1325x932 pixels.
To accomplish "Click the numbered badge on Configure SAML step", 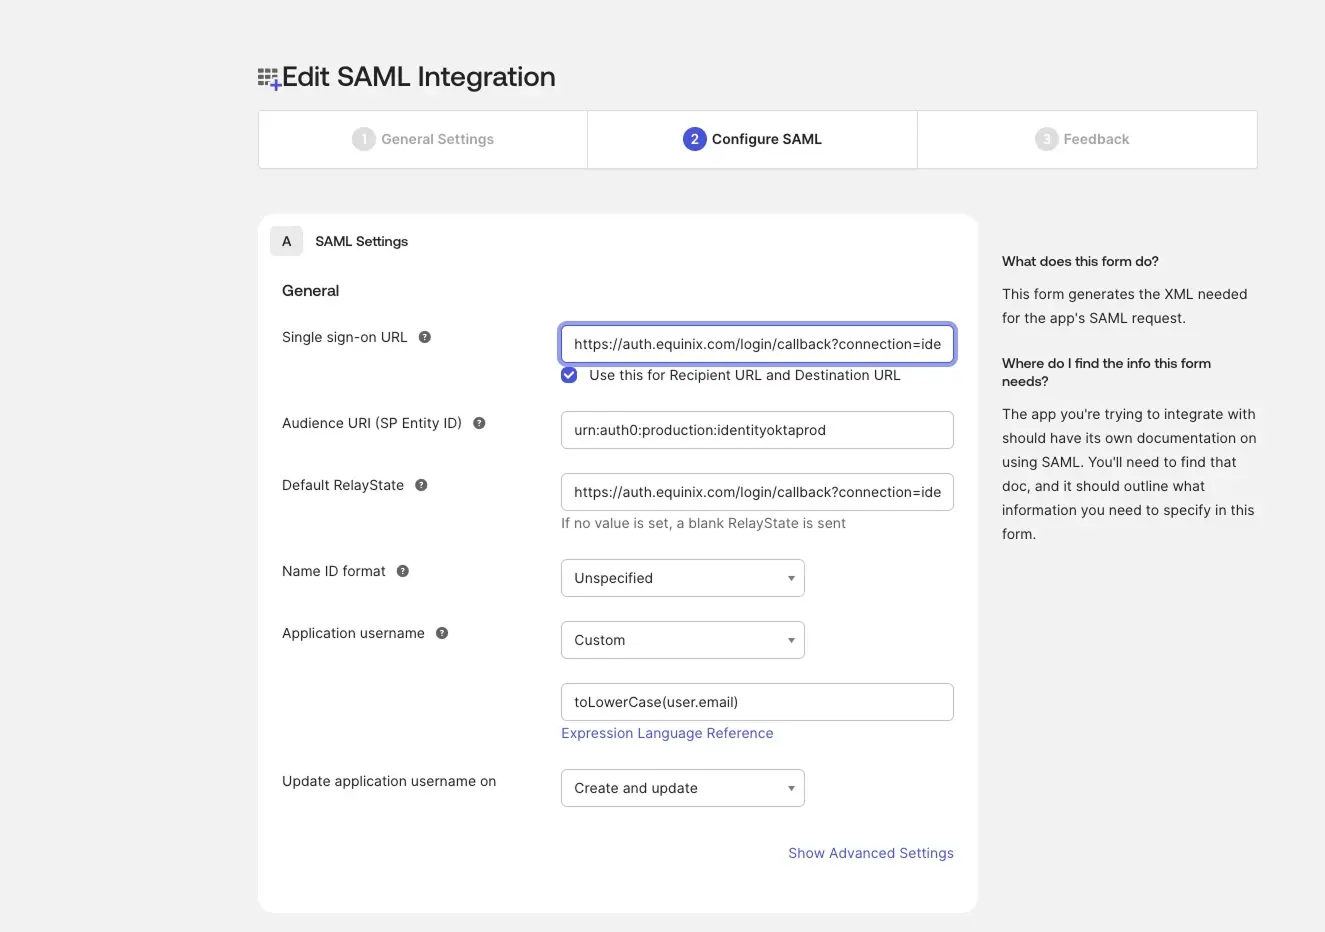I will pos(694,138).
